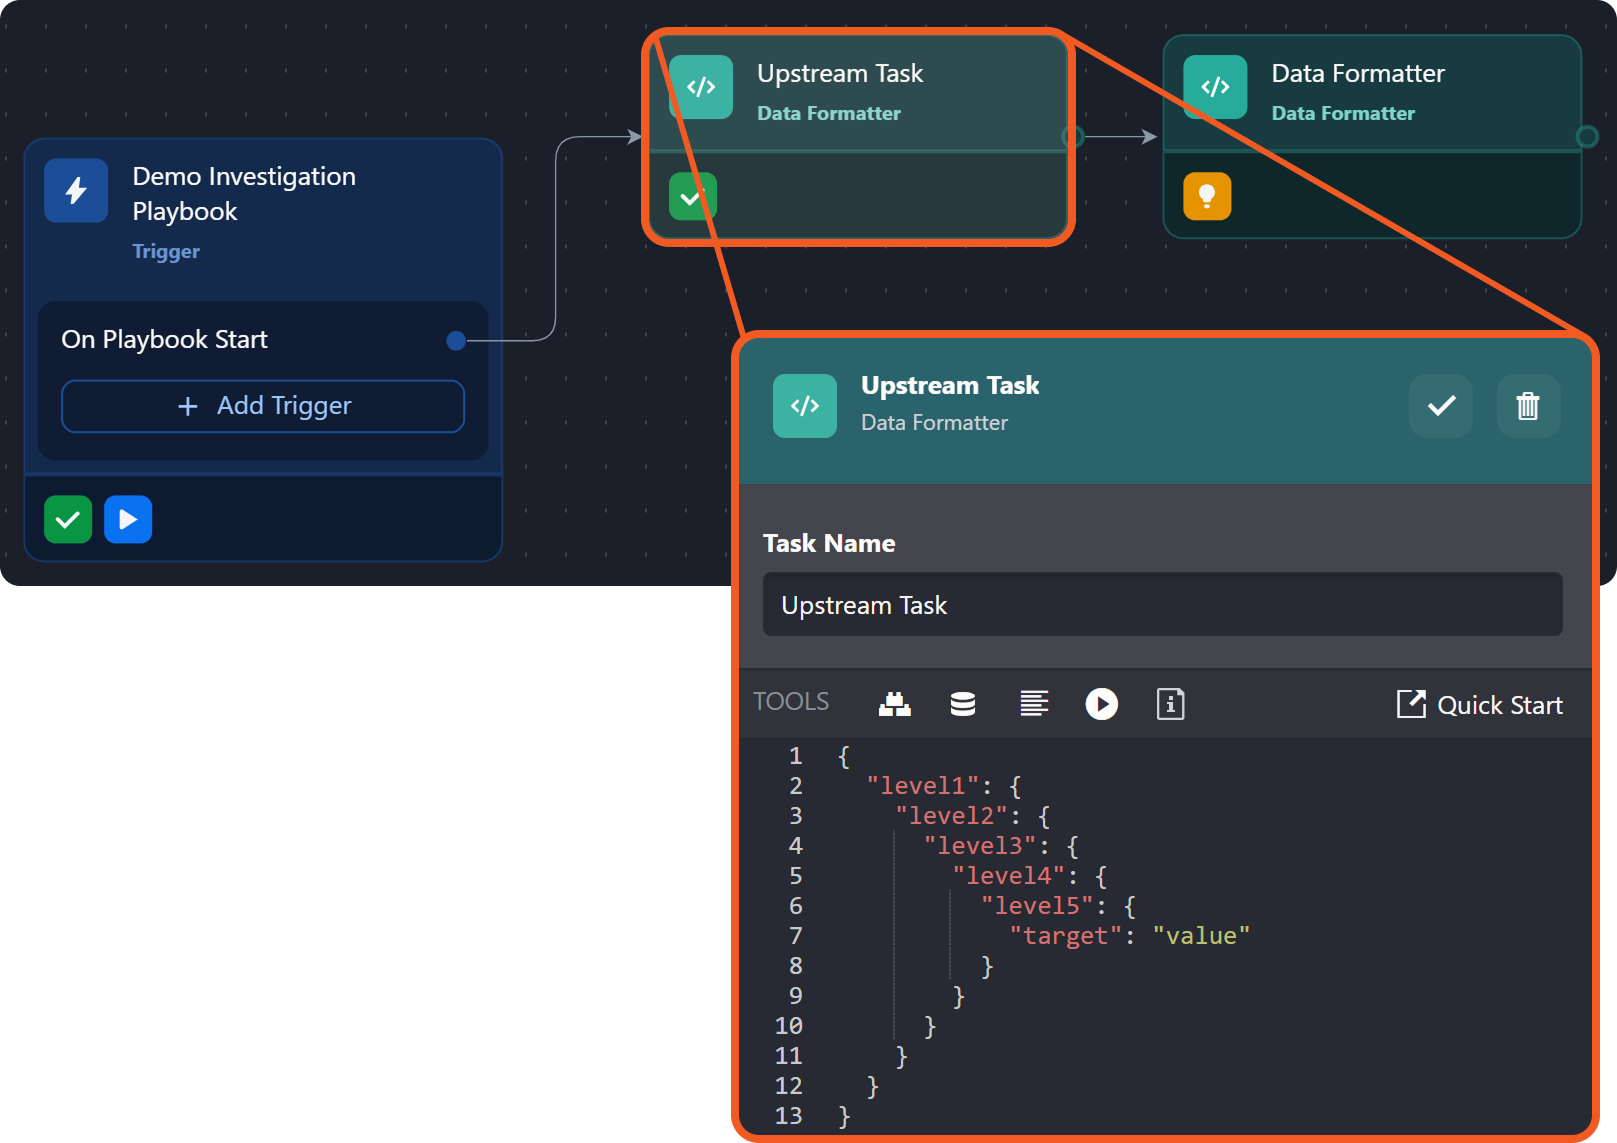Click the Upstream Task node output connector
1617x1143 pixels.
point(1072,137)
